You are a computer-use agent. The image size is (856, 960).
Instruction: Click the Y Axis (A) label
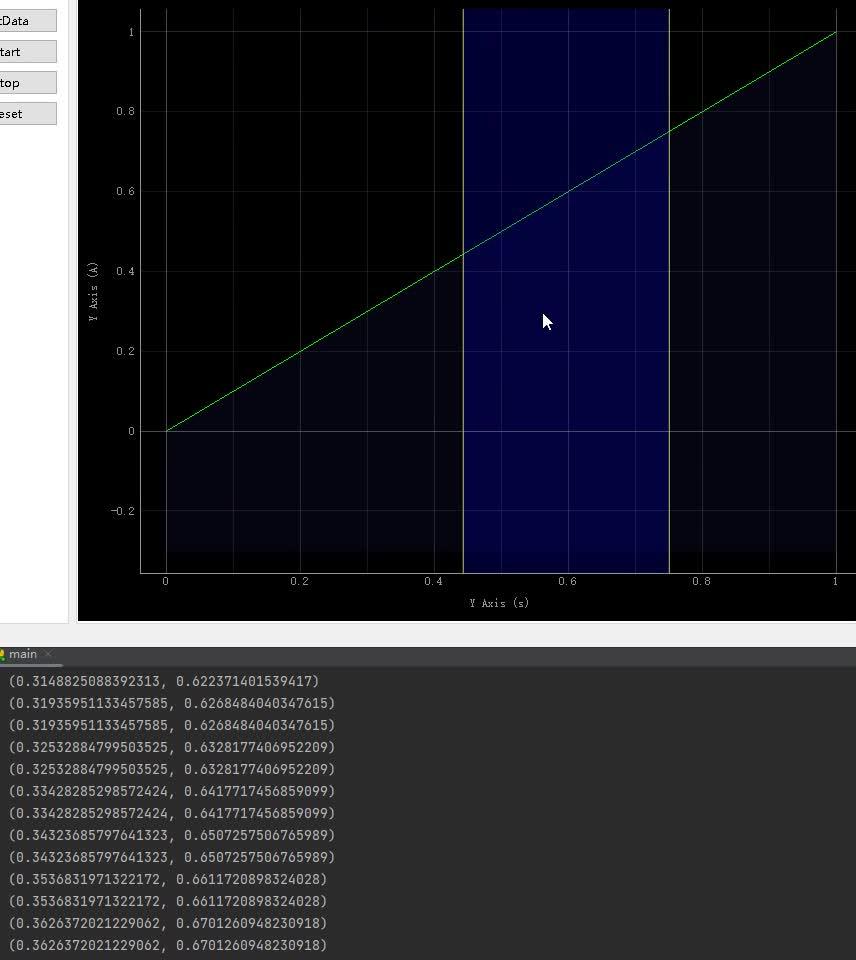pyautogui.click(x=95, y=290)
